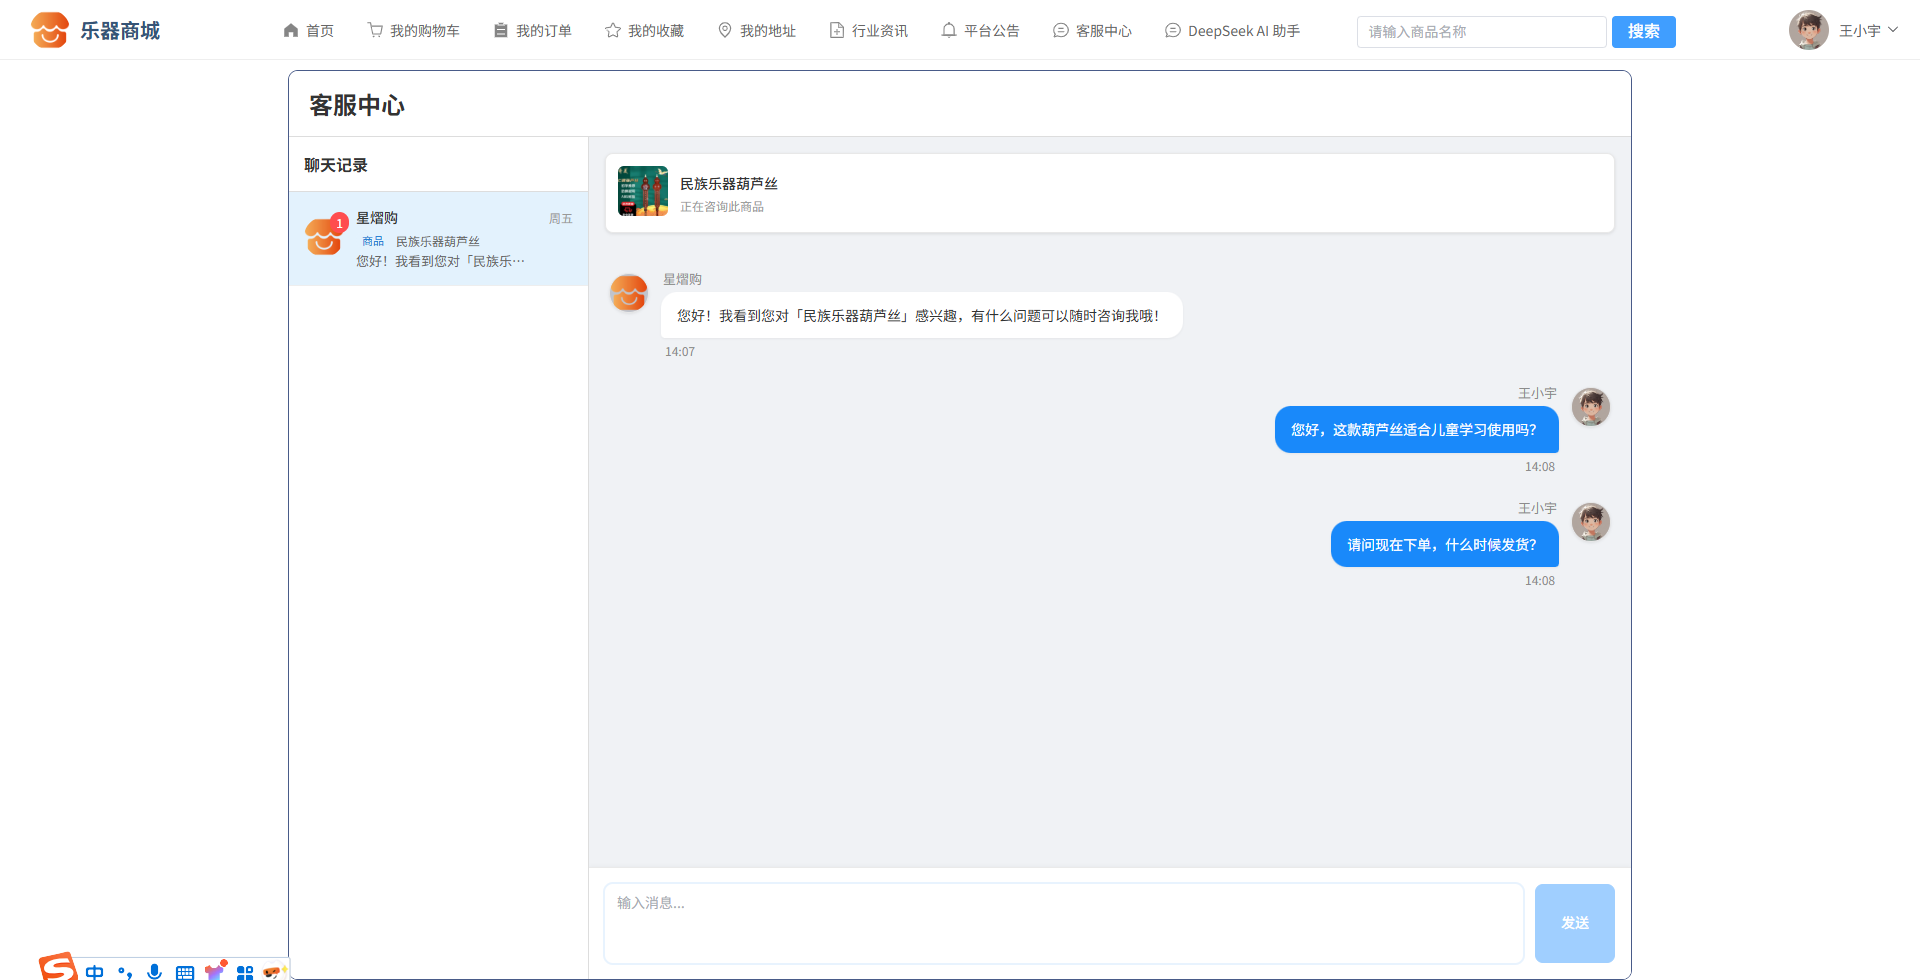Open 行业资讯 industry news
Viewport: 1920px width, 980px height.
[868, 31]
